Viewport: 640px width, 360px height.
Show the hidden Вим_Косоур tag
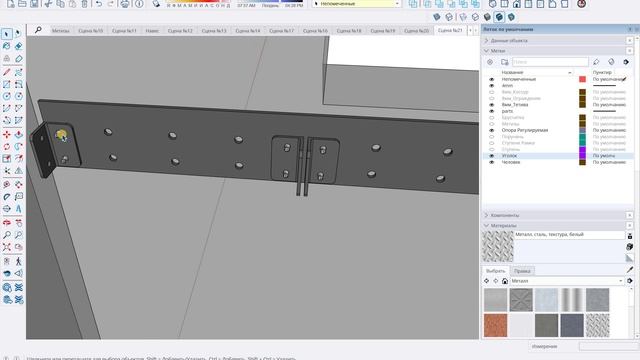[x=491, y=92]
